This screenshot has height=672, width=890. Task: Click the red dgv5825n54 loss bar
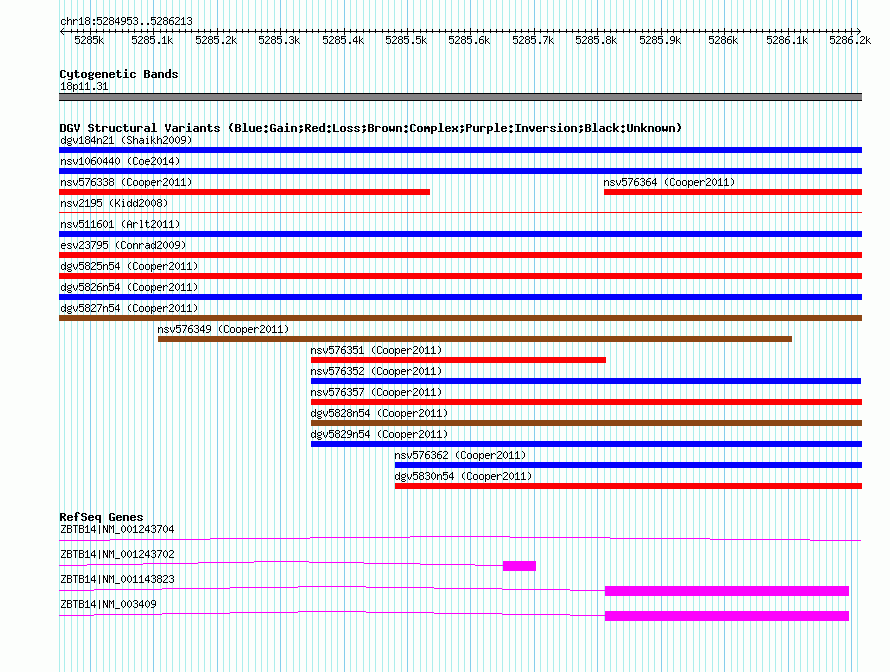click(x=460, y=276)
